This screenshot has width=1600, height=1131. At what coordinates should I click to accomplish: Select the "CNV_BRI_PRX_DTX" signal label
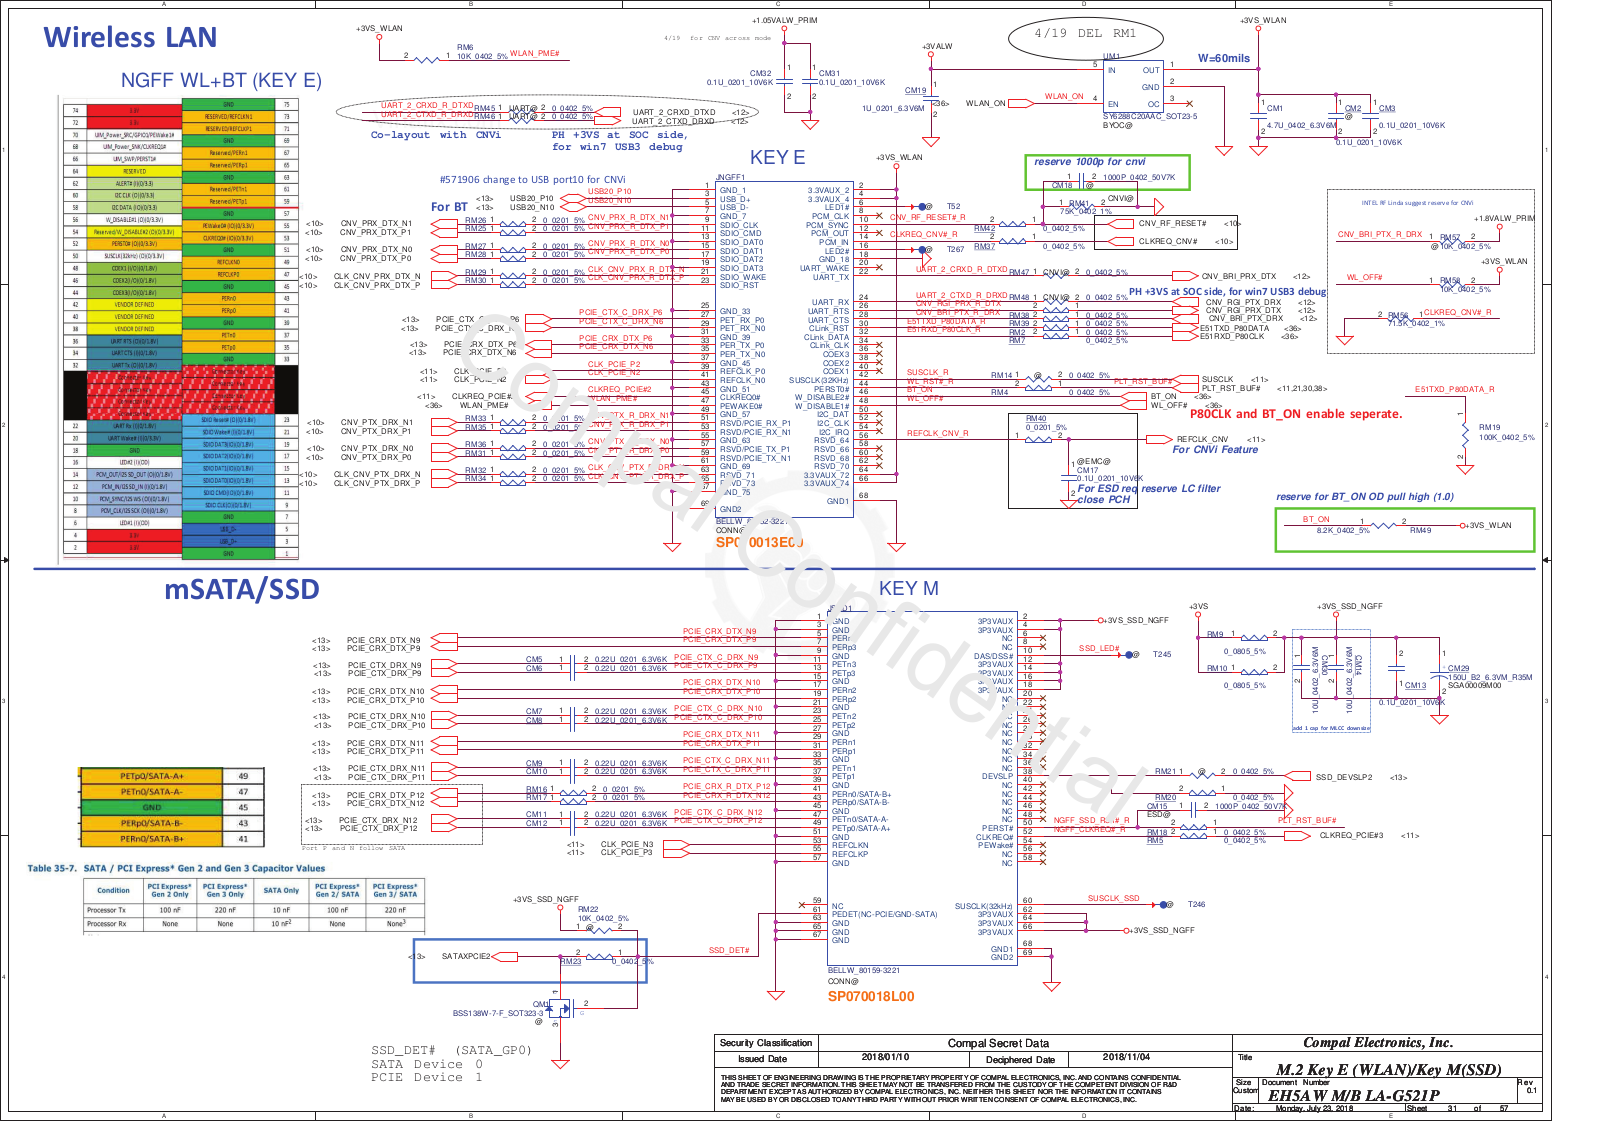(1238, 277)
